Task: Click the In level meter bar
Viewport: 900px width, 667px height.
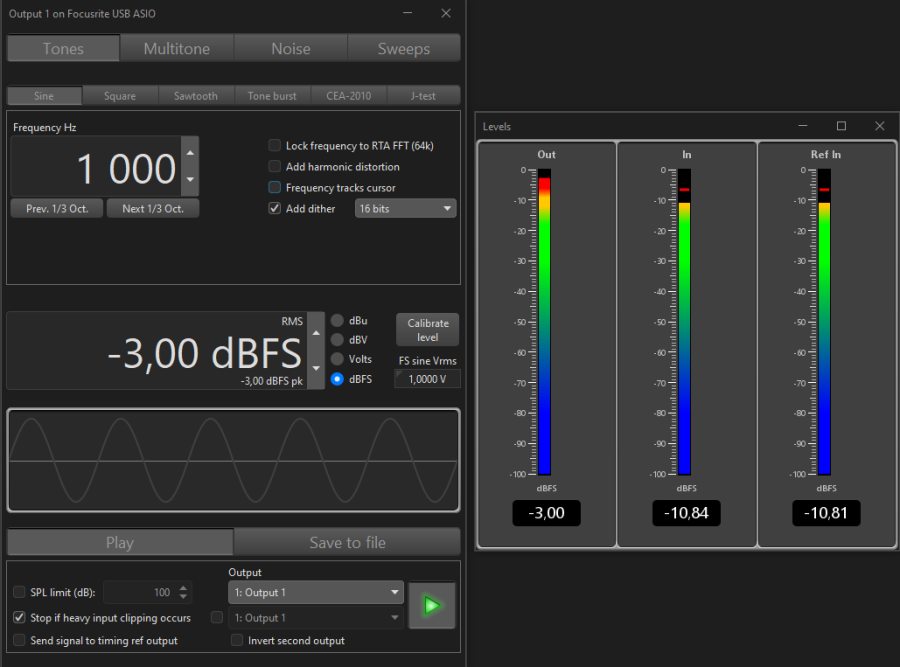Action: pos(684,321)
